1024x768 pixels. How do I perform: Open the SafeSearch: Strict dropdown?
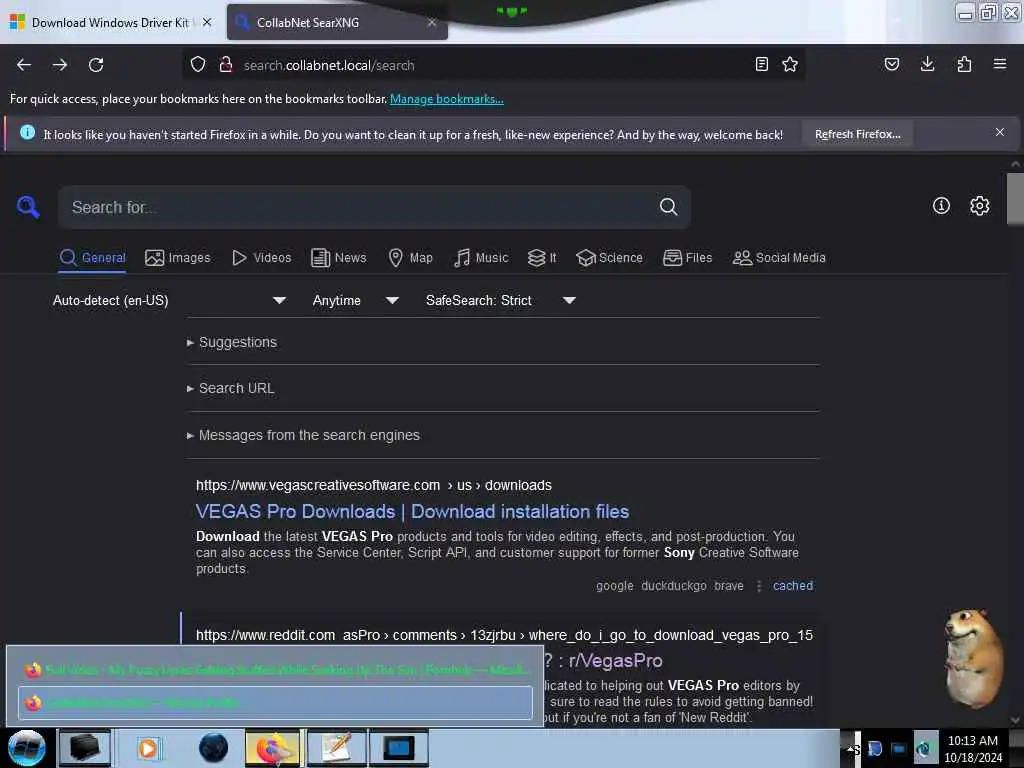tap(500, 300)
